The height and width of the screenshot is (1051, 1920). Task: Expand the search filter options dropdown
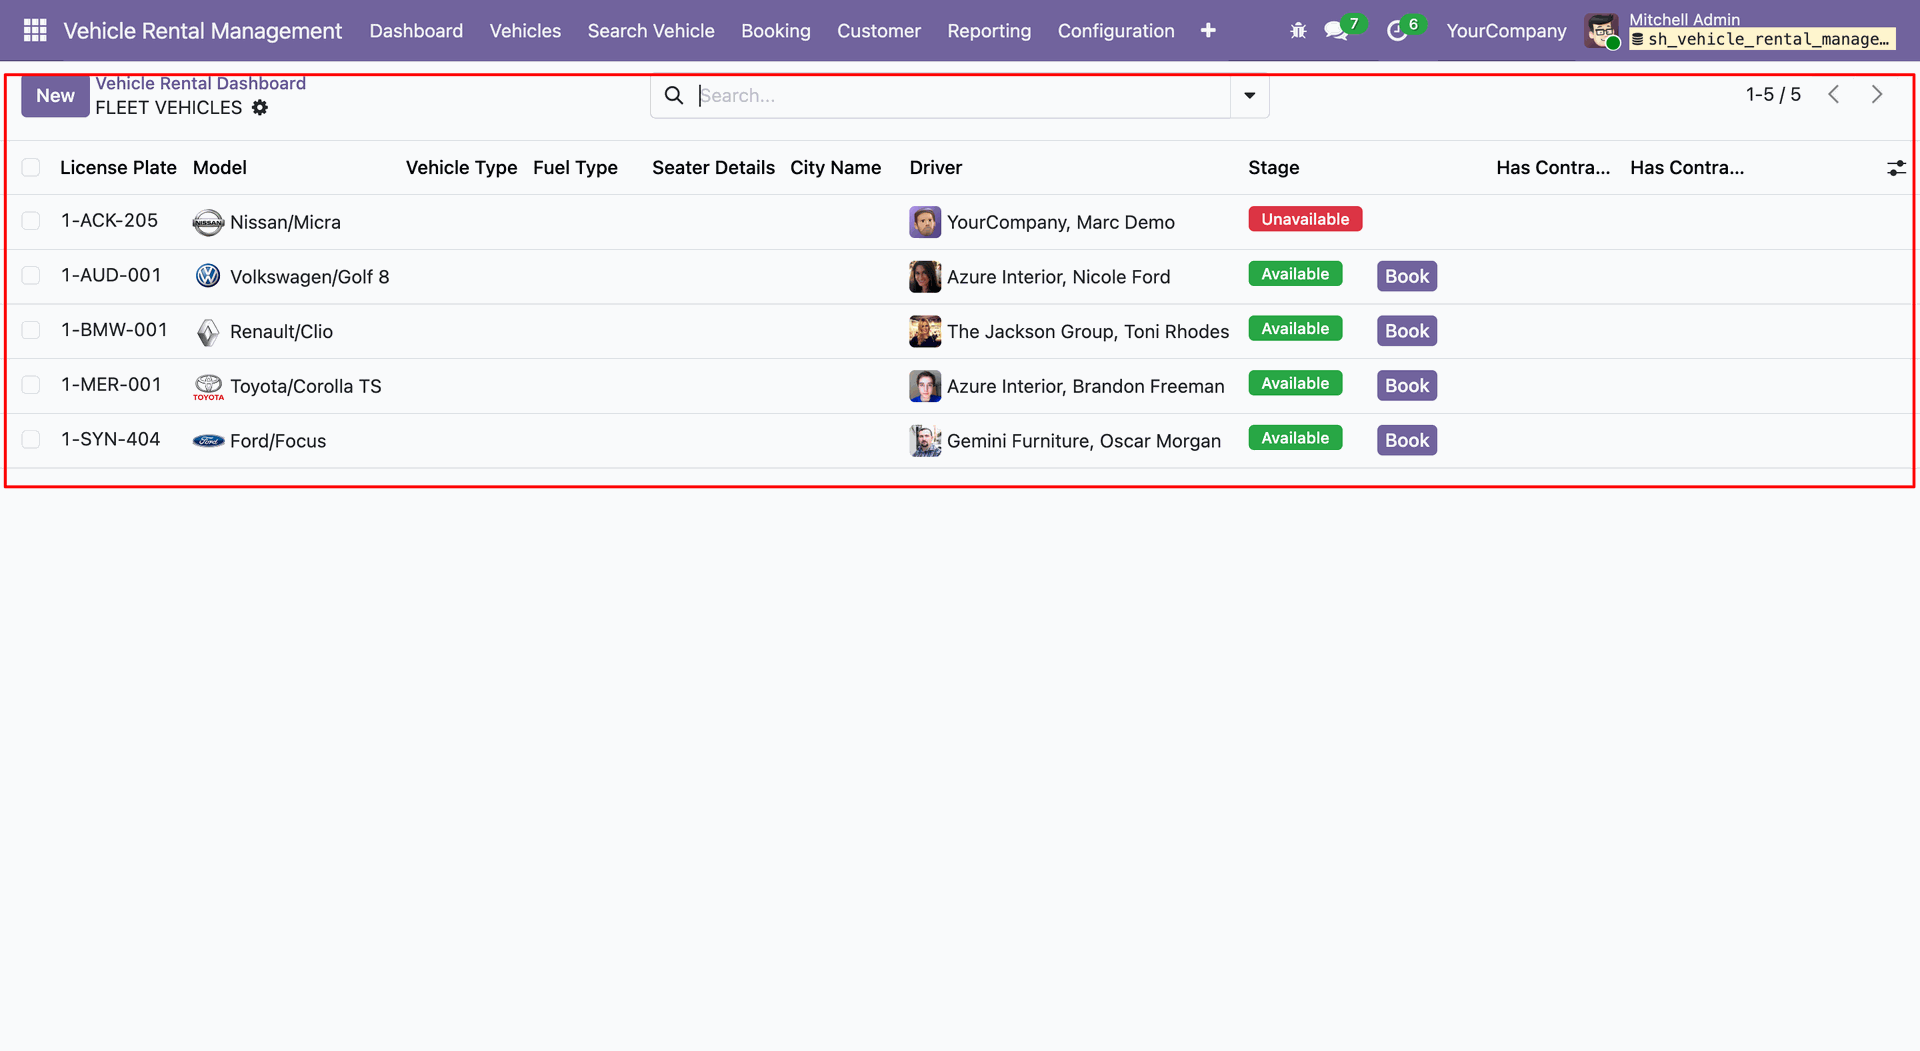pos(1250,96)
